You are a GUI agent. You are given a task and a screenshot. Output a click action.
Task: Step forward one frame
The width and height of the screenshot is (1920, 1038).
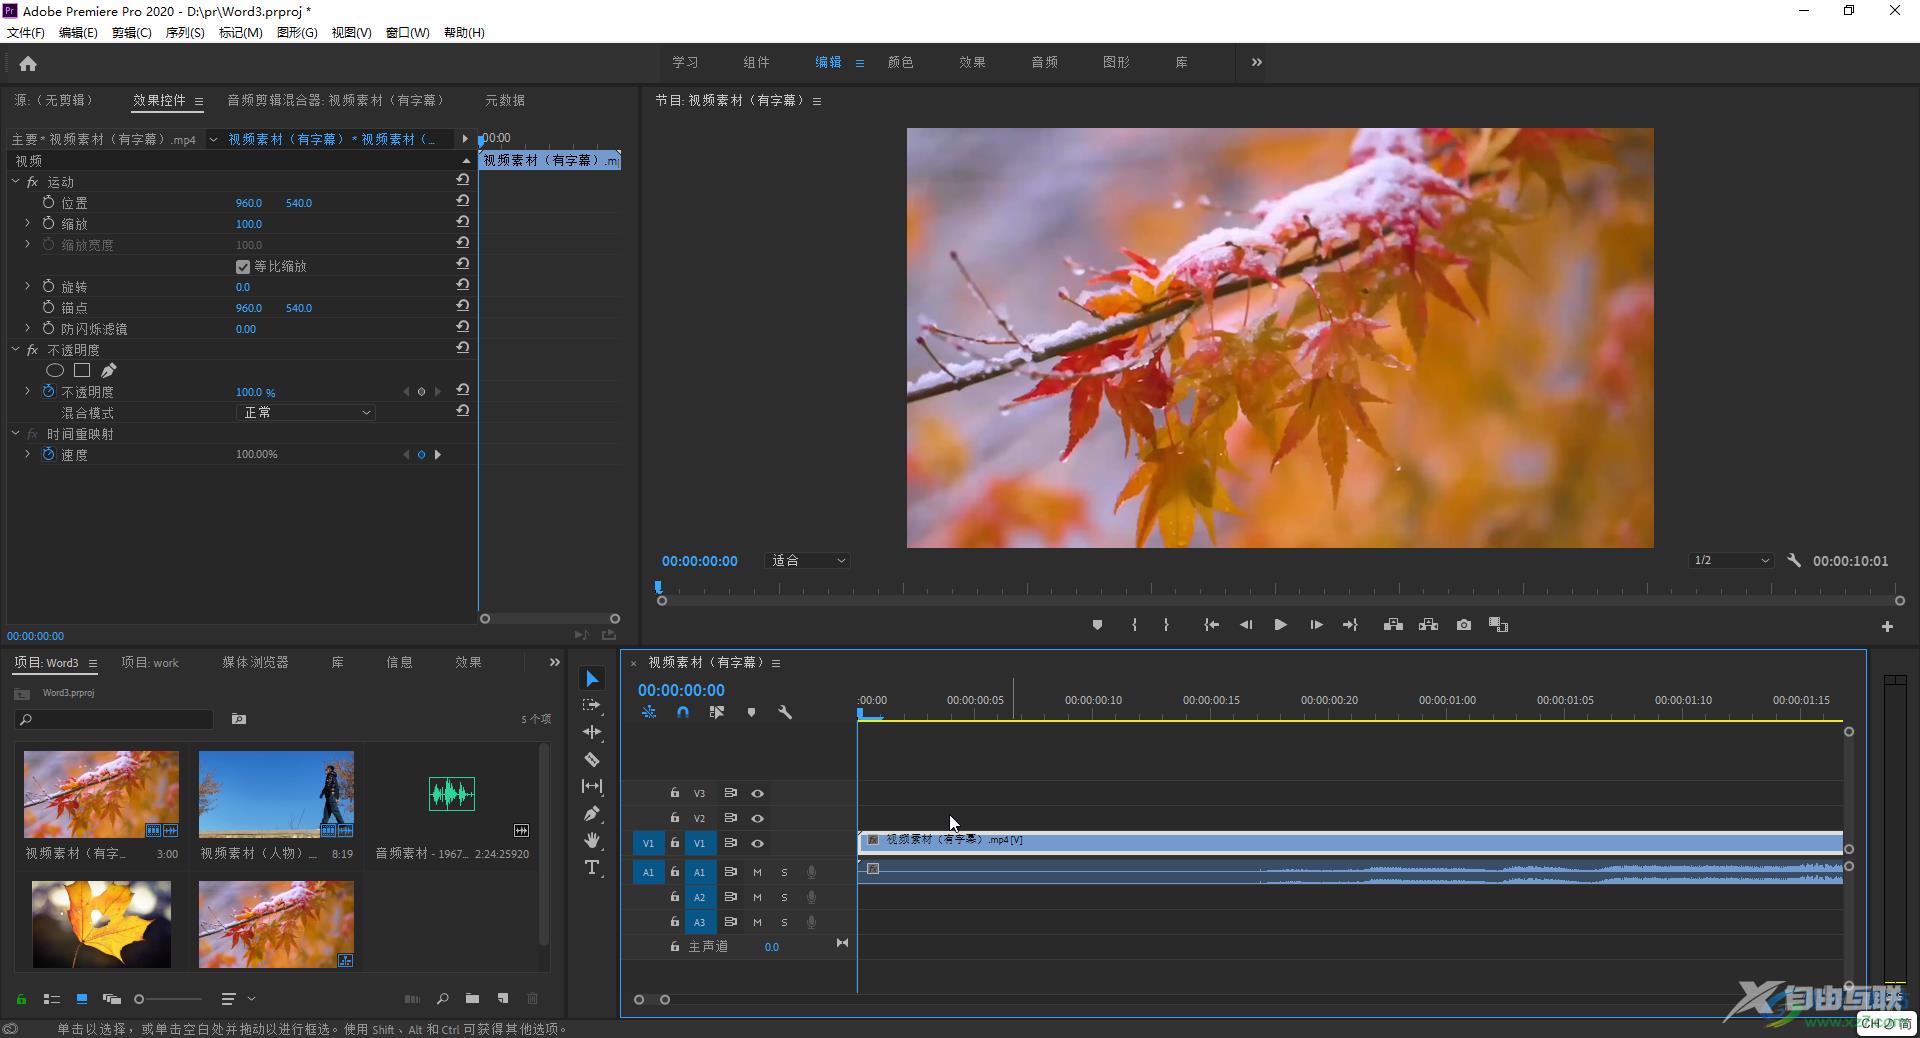(1316, 625)
